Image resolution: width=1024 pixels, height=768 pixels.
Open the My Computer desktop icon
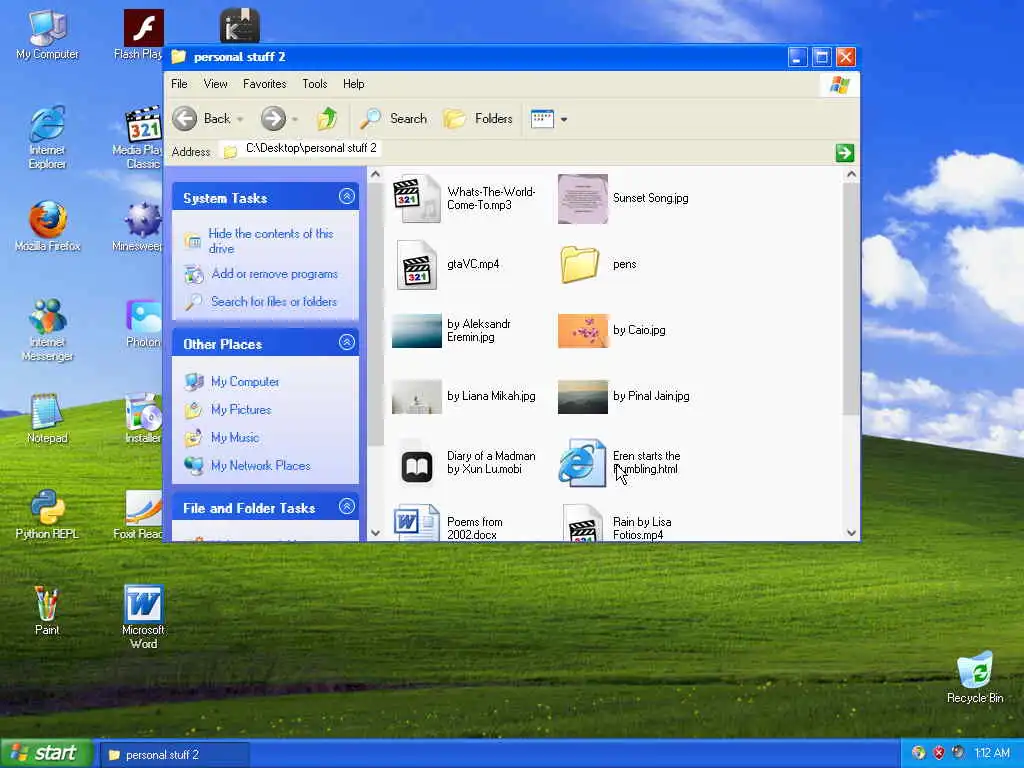click(x=48, y=35)
